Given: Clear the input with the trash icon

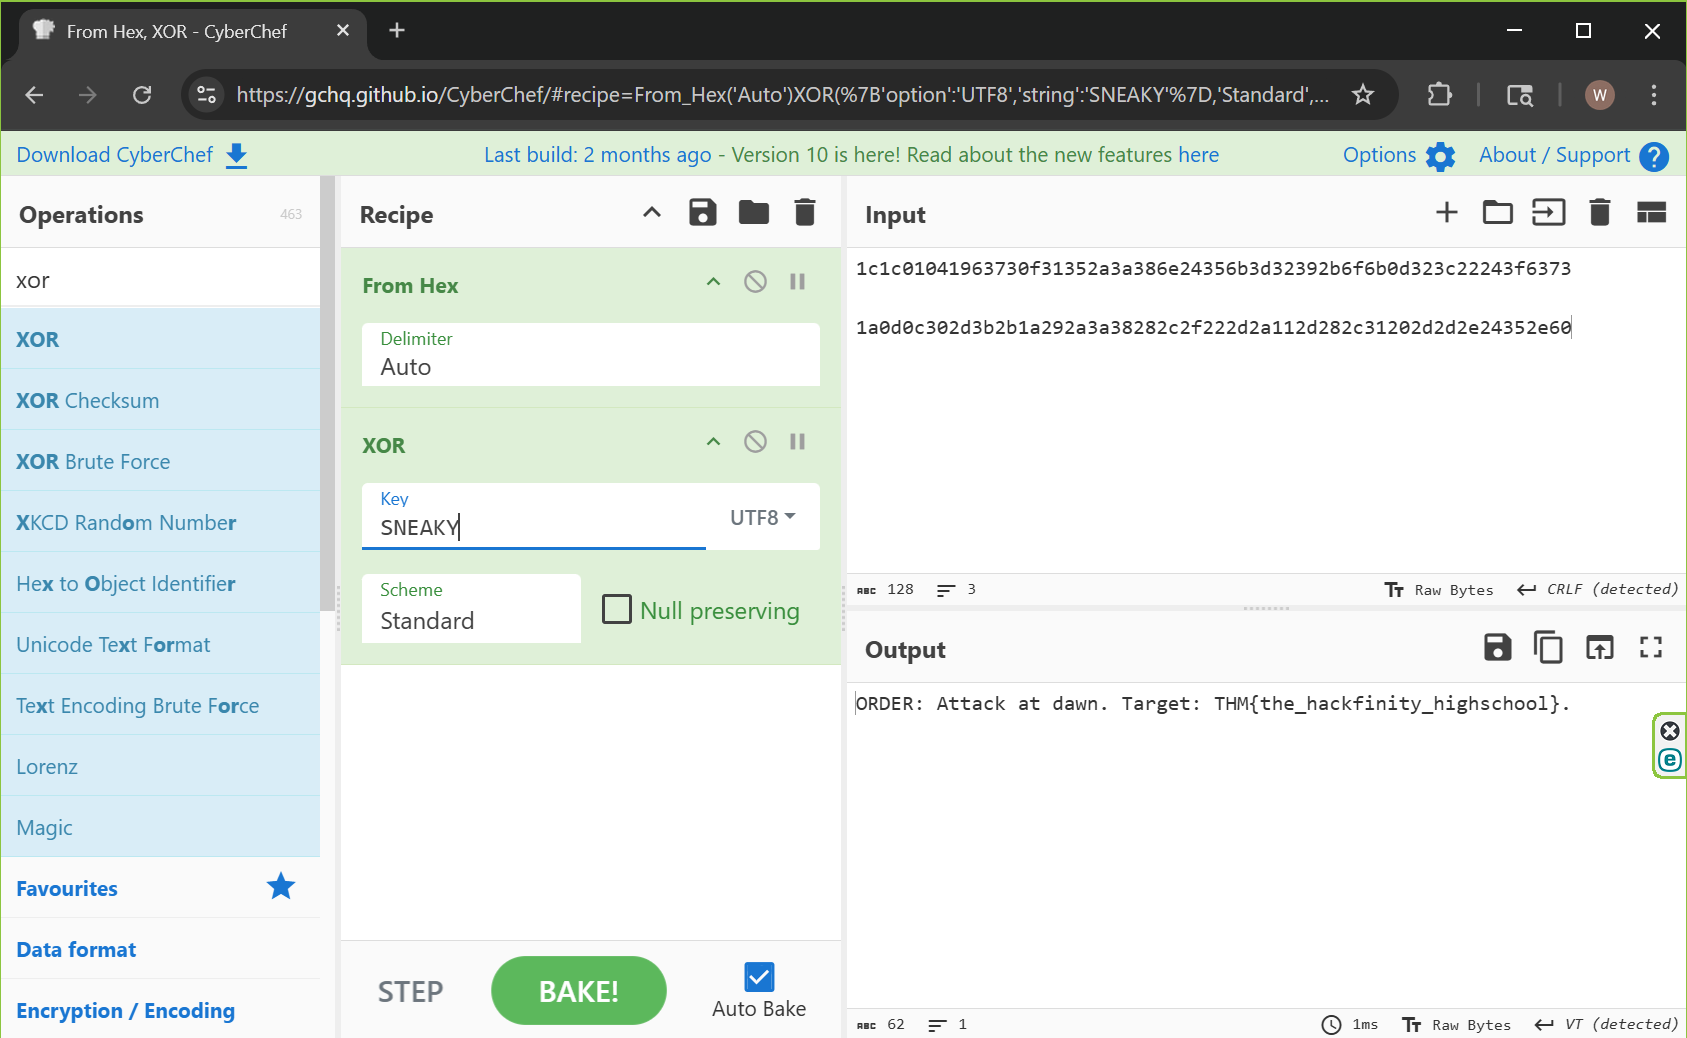Looking at the screenshot, I should point(1599,213).
